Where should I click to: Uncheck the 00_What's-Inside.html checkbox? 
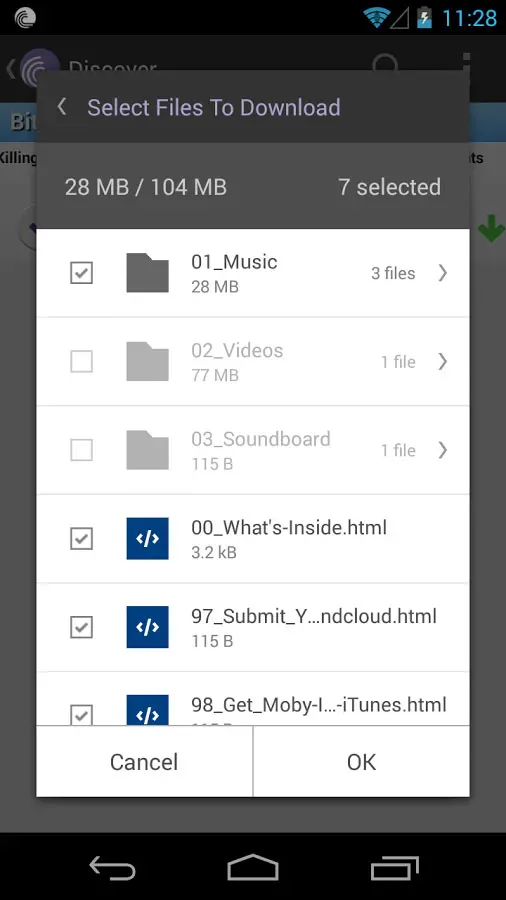81,538
